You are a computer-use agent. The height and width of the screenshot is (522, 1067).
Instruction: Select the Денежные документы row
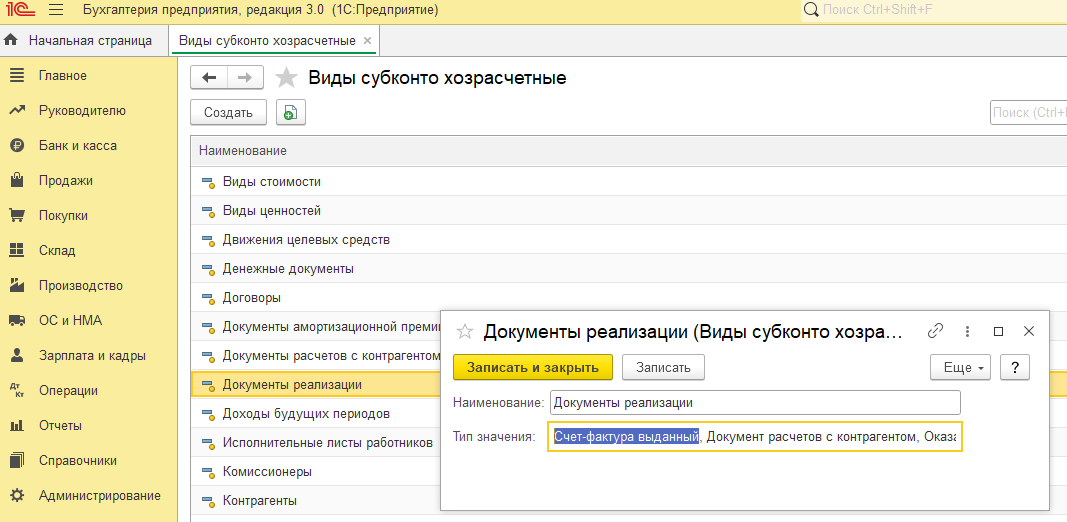click(x=629, y=269)
